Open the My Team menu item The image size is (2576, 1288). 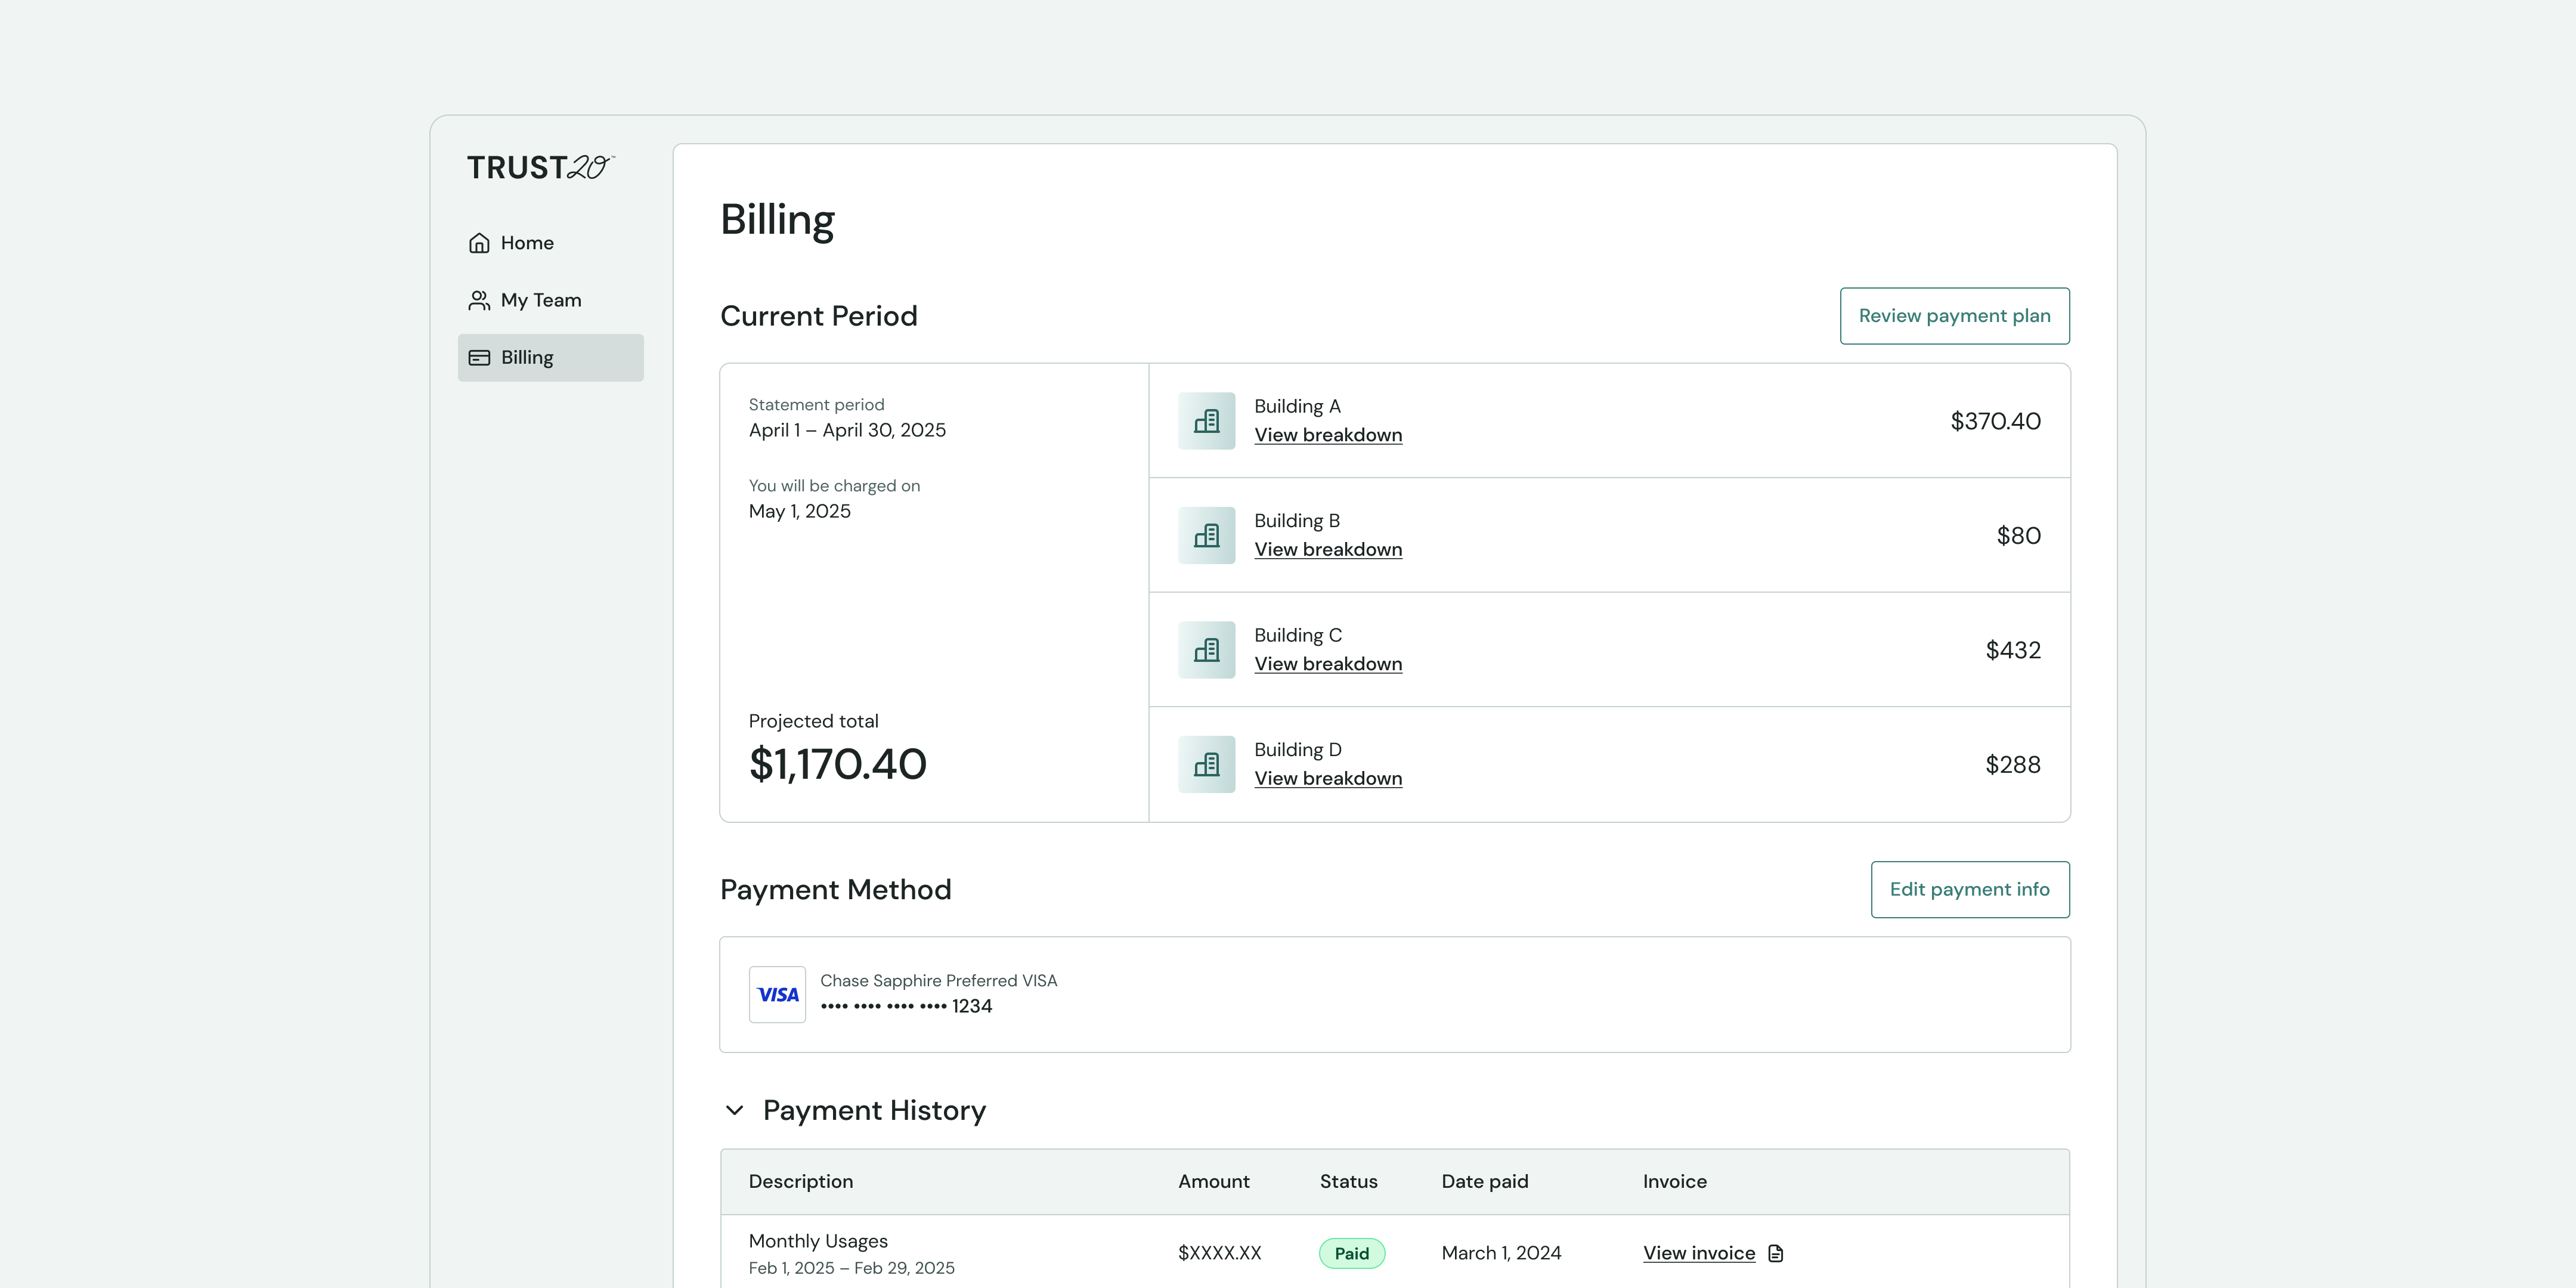coord(540,300)
